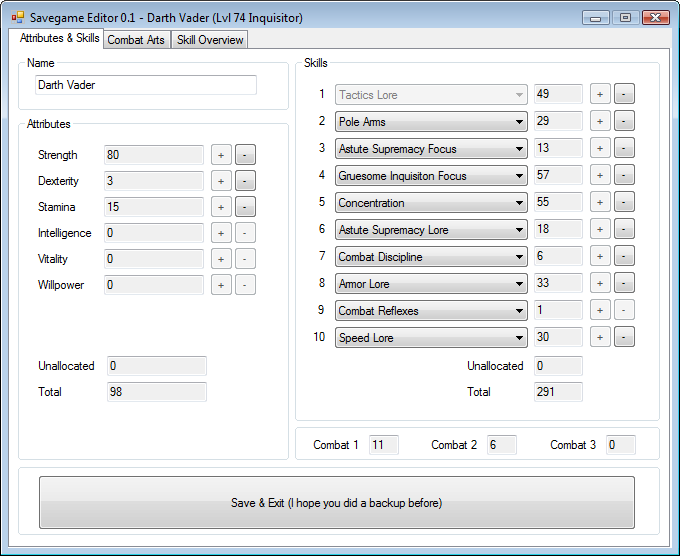Click the Tactics Lore value field showing 49
This screenshot has height=556, width=680.
(x=558, y=94)
